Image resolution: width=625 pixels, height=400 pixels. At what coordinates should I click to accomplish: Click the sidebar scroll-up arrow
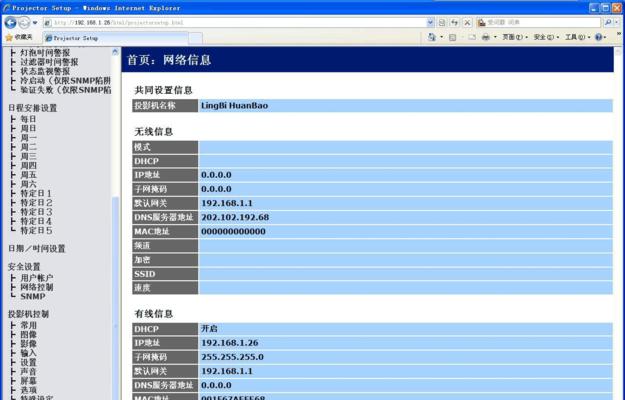click(115, 52)
